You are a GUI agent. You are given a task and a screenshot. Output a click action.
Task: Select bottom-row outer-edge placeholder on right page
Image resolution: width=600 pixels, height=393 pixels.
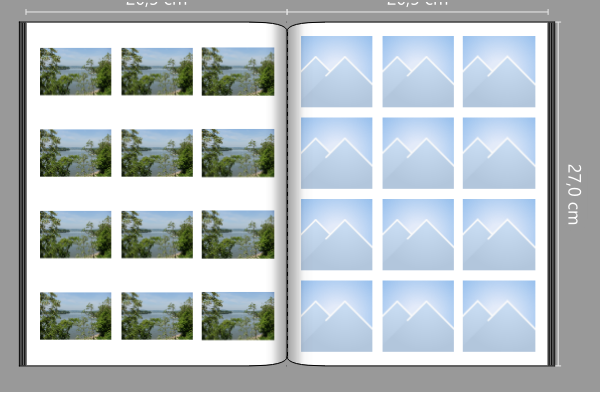pyautogui.click(x=499, y=316)
